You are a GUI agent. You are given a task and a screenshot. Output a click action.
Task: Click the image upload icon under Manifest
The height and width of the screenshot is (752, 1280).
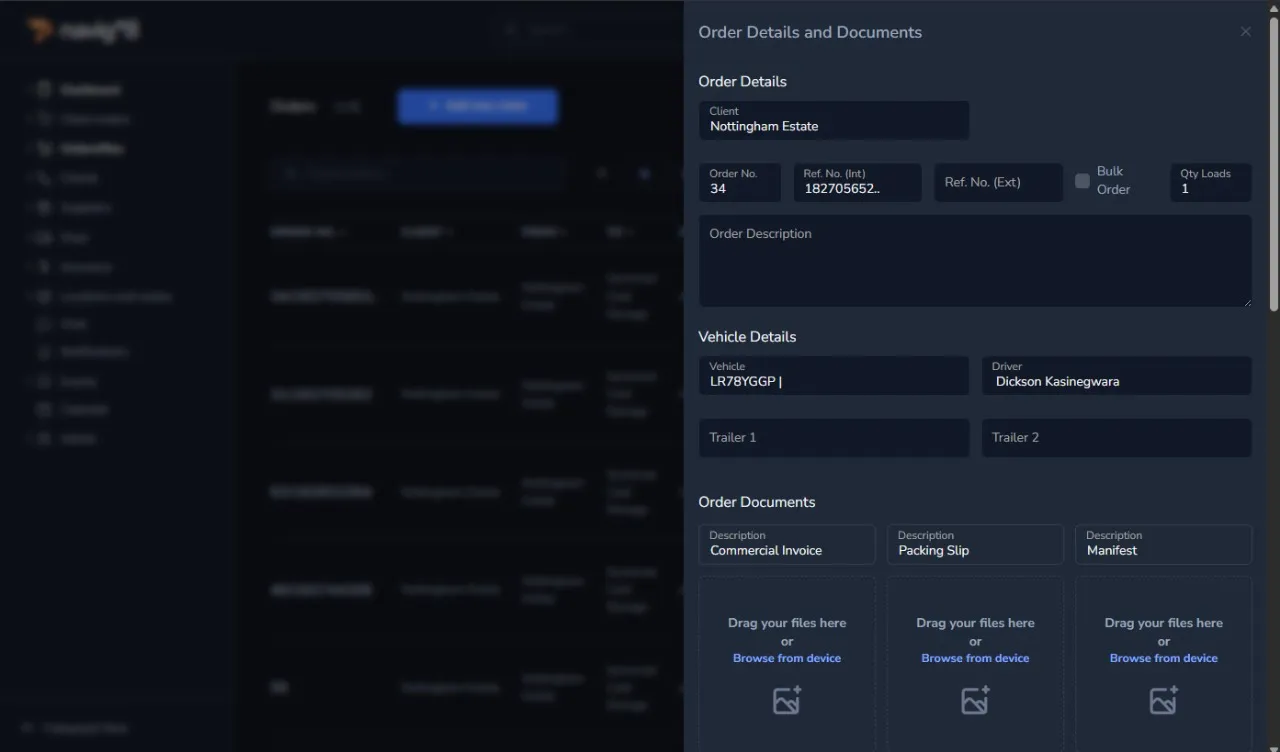click(1163, 700)
